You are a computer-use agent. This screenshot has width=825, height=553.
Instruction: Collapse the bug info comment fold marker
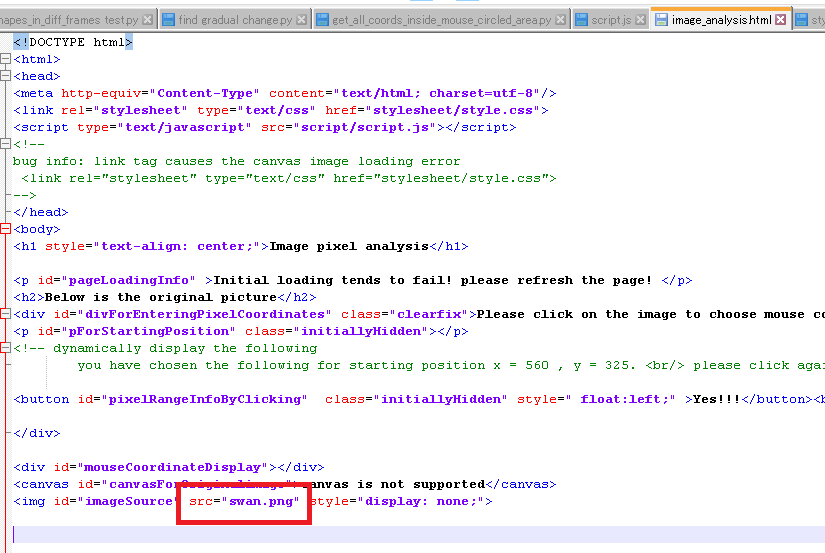[x=5, y=144]
